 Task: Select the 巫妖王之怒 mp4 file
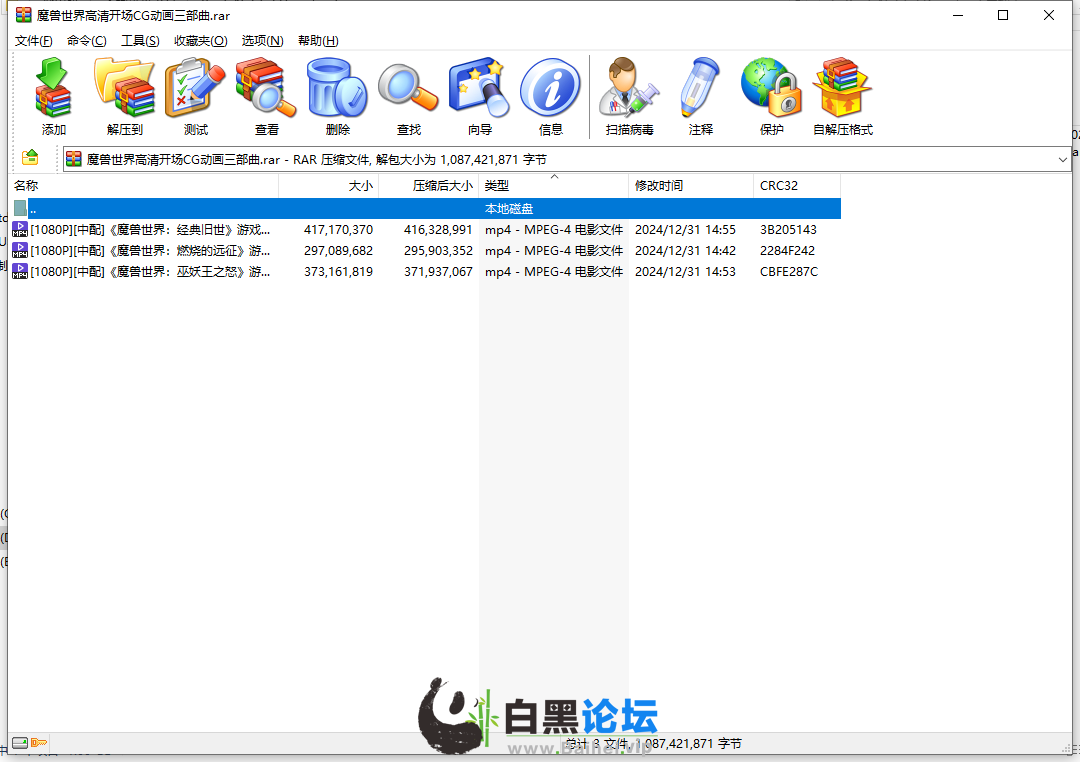(424, 271)
